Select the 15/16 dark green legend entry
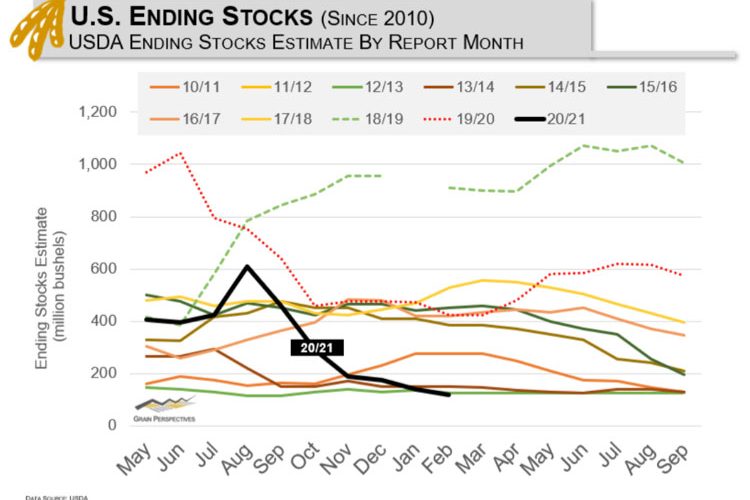Screen dimensions: 750x500 [x=642, y=87]
